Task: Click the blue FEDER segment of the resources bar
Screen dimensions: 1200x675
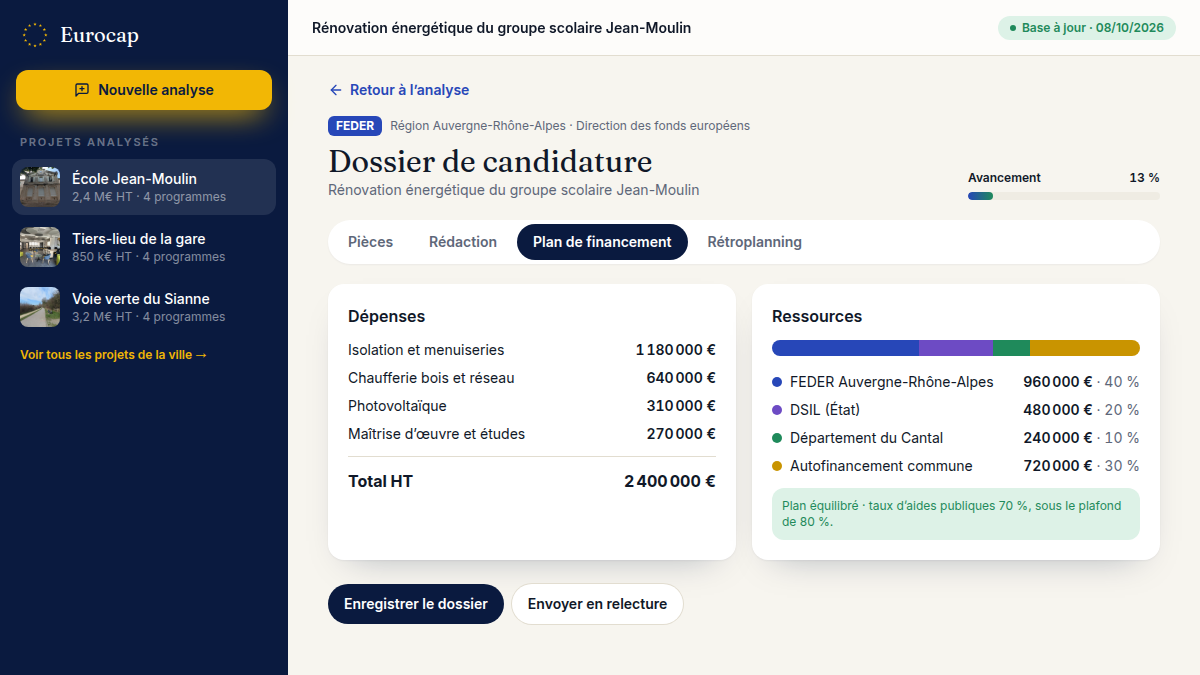Action: point(845,348)
